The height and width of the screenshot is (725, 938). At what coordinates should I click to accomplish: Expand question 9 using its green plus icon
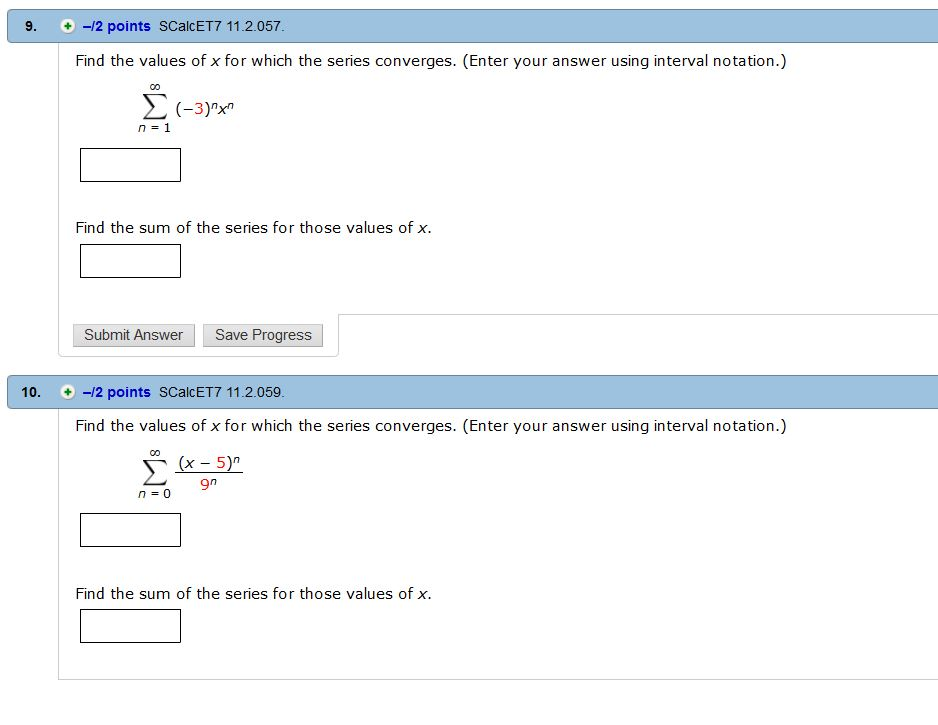point(66,27)
